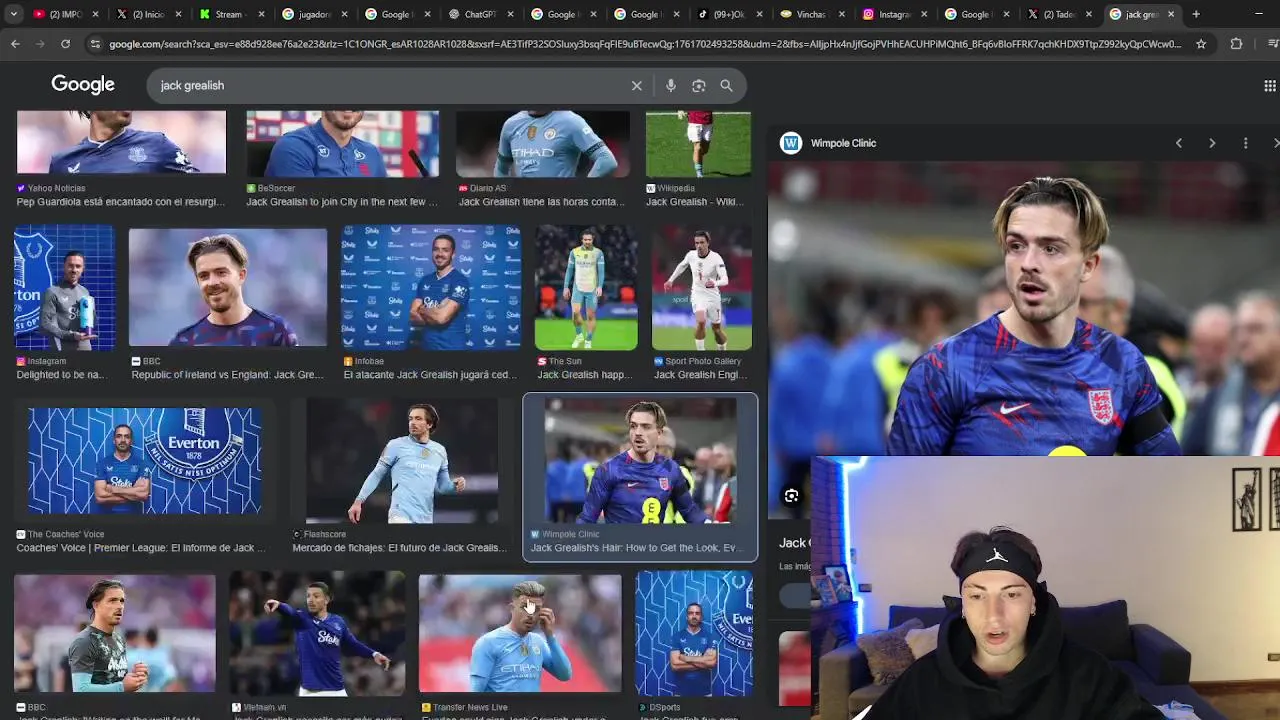Click 'Republic of Ireland vs England' caption
Screen dimensions: 1280x720
pyautogui.click(x=227, y=375)
